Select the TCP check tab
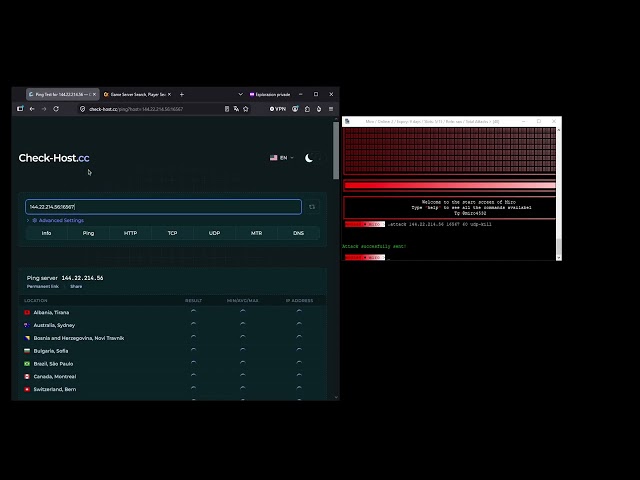The width and height of the screenshot is (640, 480). point(173,233)
